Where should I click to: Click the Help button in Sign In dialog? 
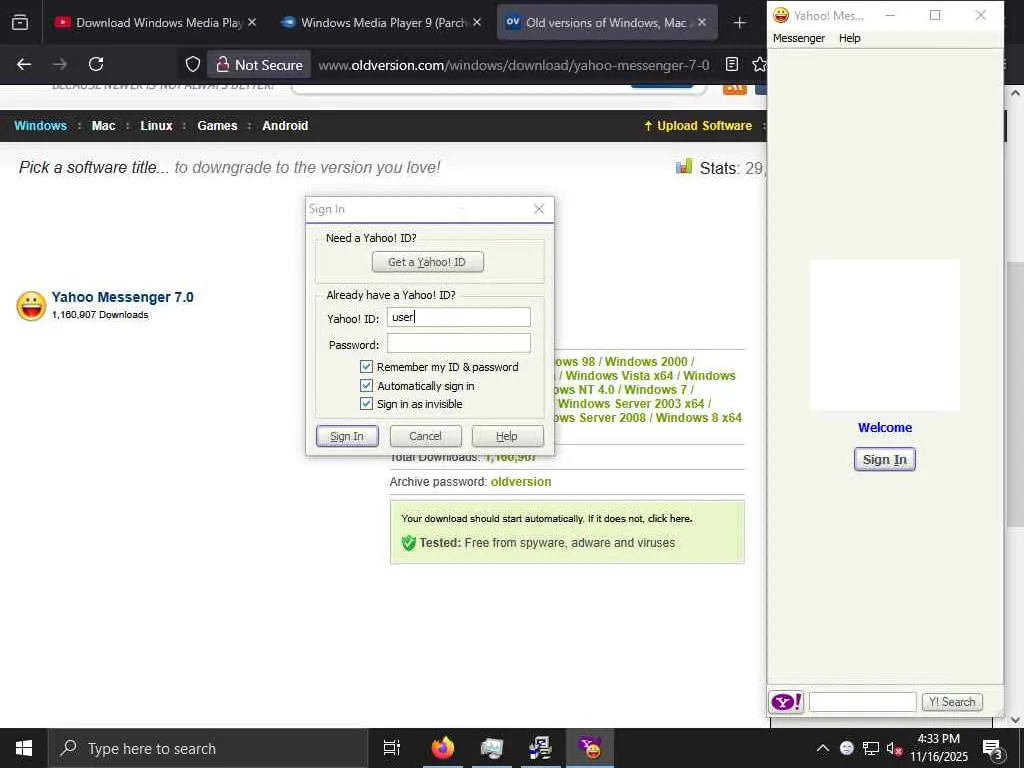(507, 436)
